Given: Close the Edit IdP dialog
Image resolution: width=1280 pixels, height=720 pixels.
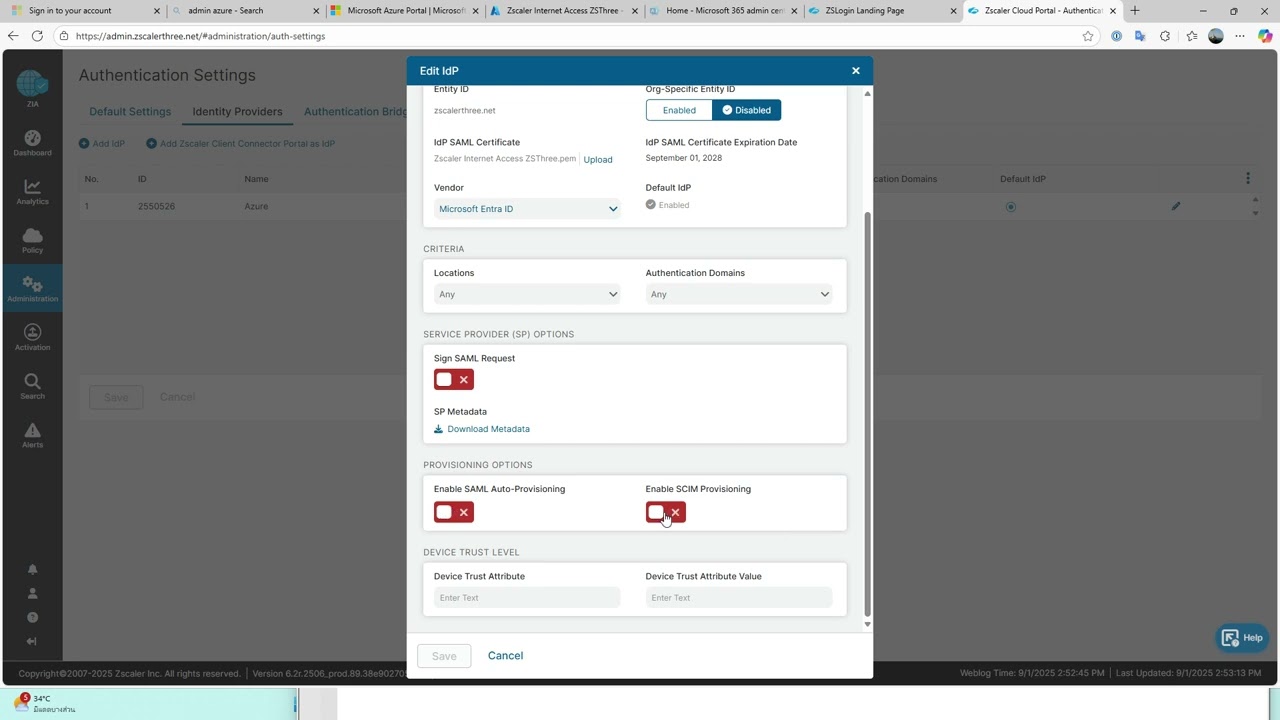Looking at the screenshot, I should click(855, 71).
